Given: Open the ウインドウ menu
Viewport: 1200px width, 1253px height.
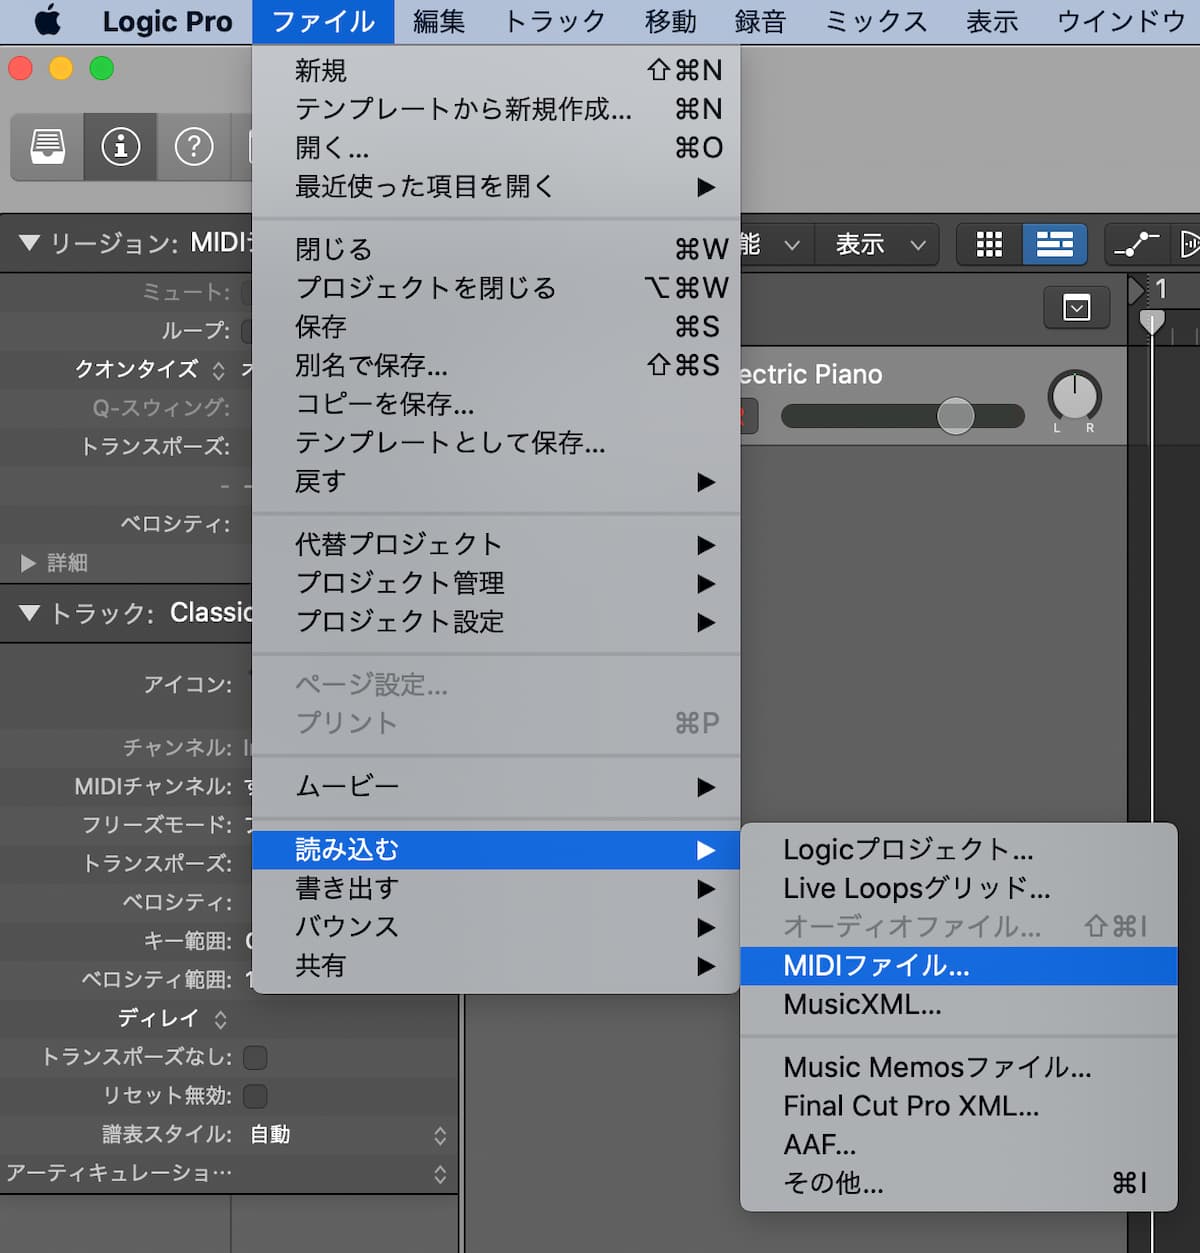Looking at the screenshot, I should tap(1122, 21).
